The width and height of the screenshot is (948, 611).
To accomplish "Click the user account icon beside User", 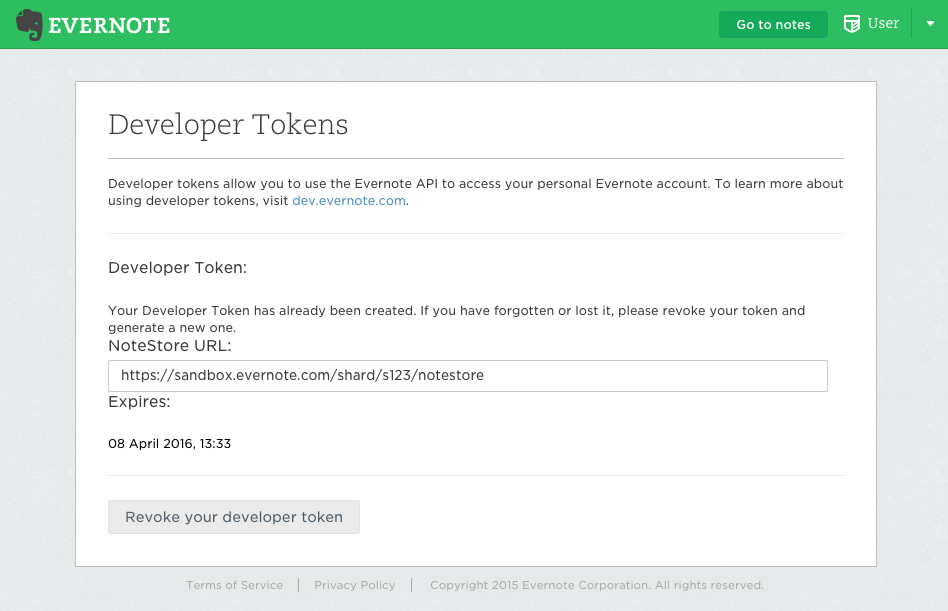I will click(852, 24).
